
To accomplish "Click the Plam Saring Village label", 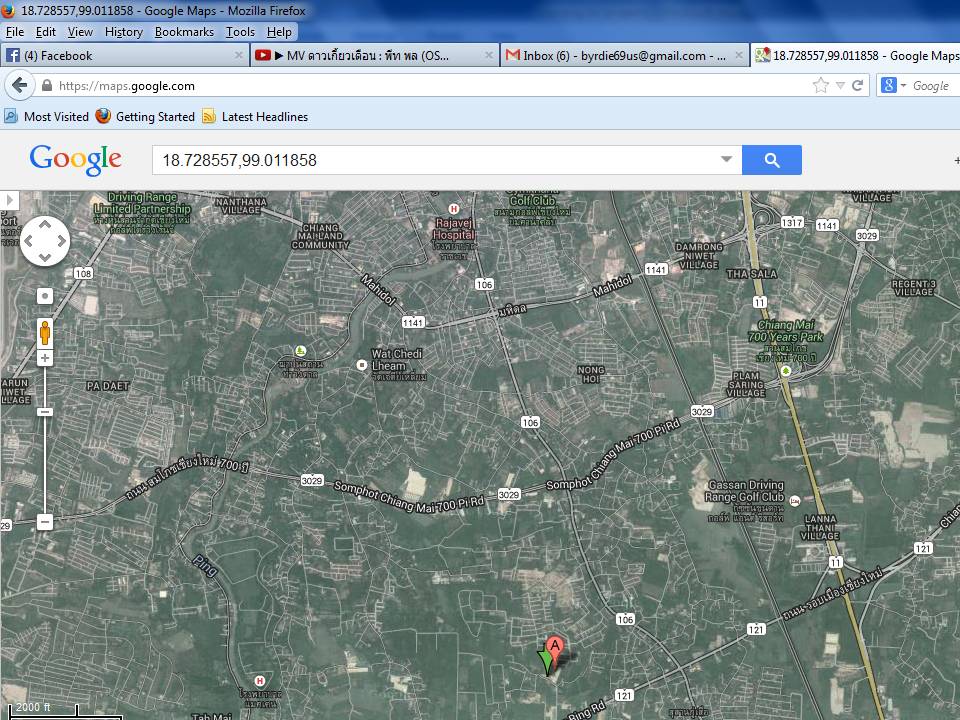I will point(746,384).
